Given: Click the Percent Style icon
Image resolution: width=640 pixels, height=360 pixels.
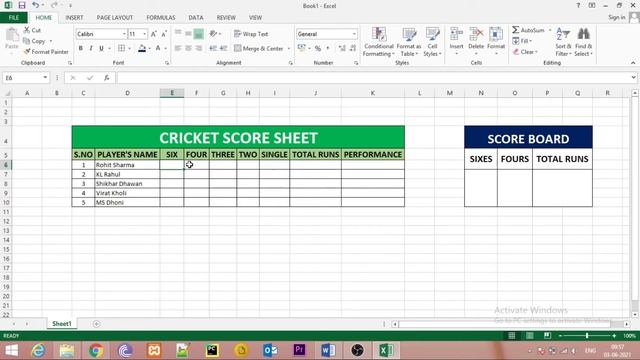Looking at the screenshot, I should [x=318, y=48].
